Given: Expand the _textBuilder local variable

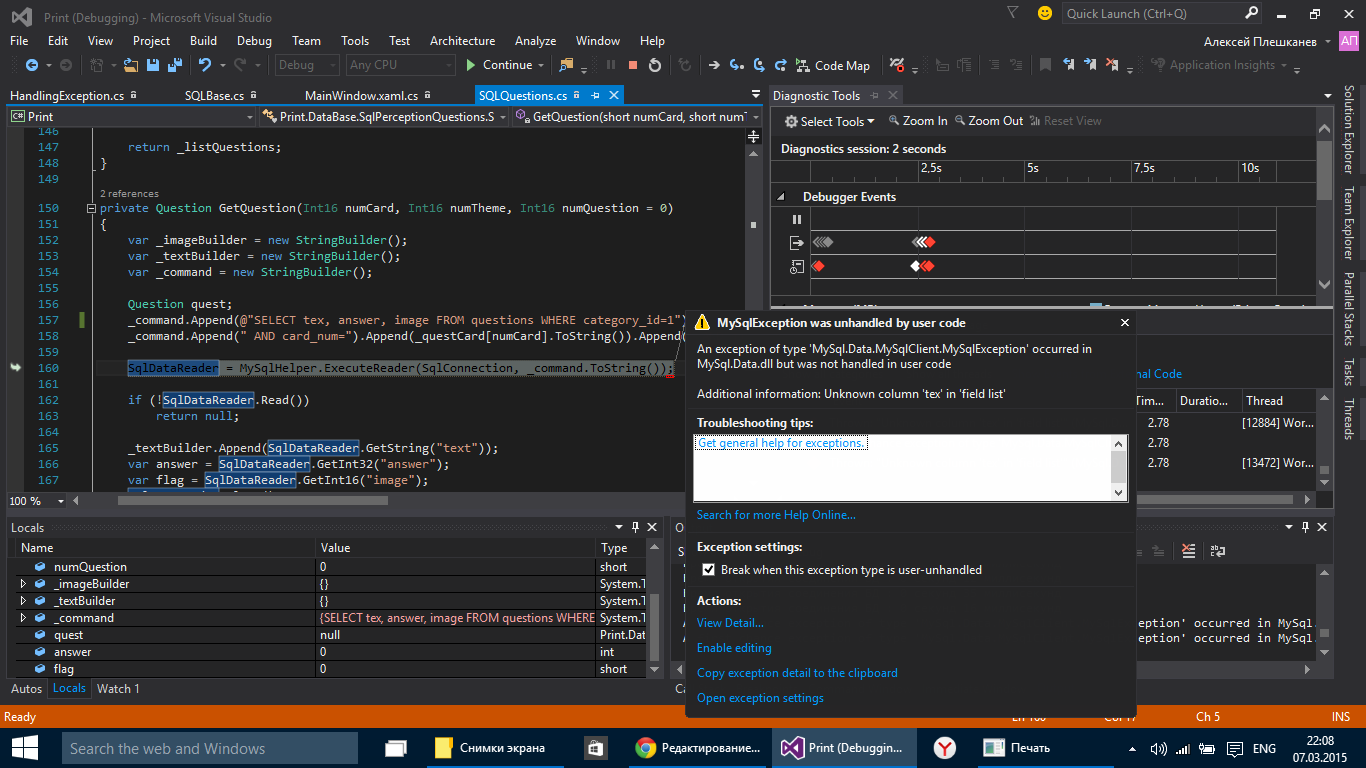Looking at the screenshot, I should (x=23, y=601).
